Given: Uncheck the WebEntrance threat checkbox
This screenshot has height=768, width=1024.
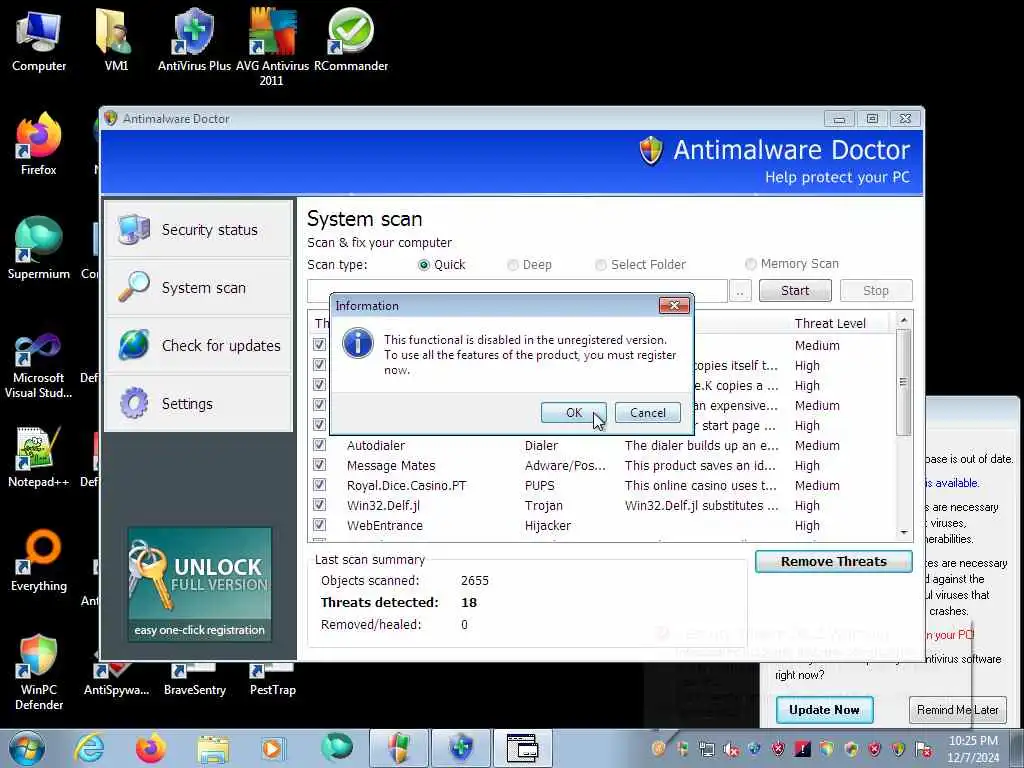Looking at the screenshot, I should (319, 524).
